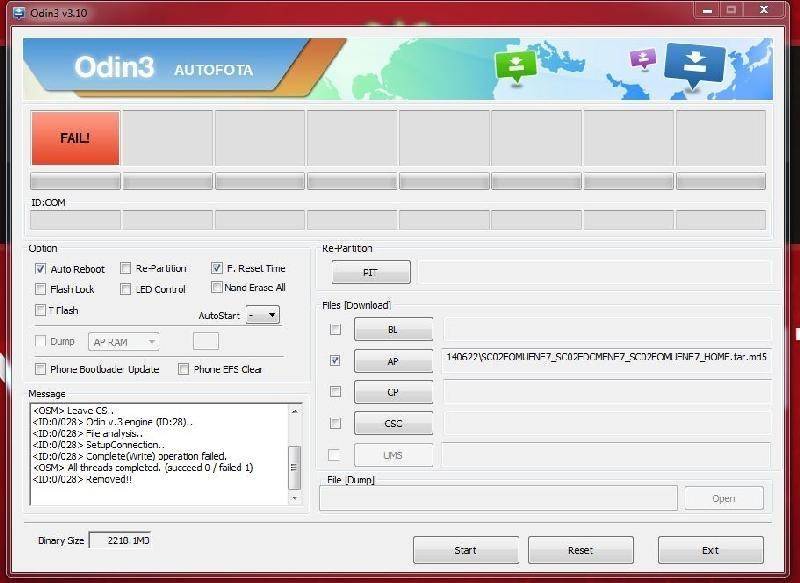
Task: Click the Exit button
Action: [711, 550]
